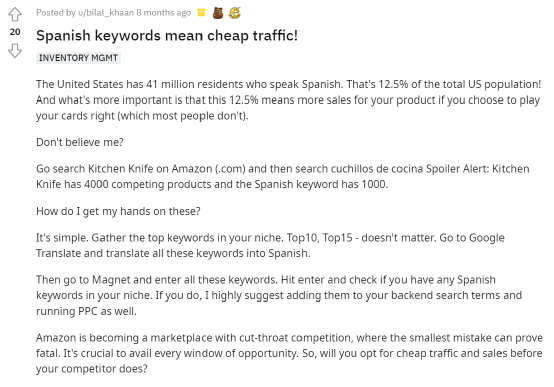Screen dimensions: 554x387
Task: Downvote the Spanish keywords post
Action: point(15,51)
